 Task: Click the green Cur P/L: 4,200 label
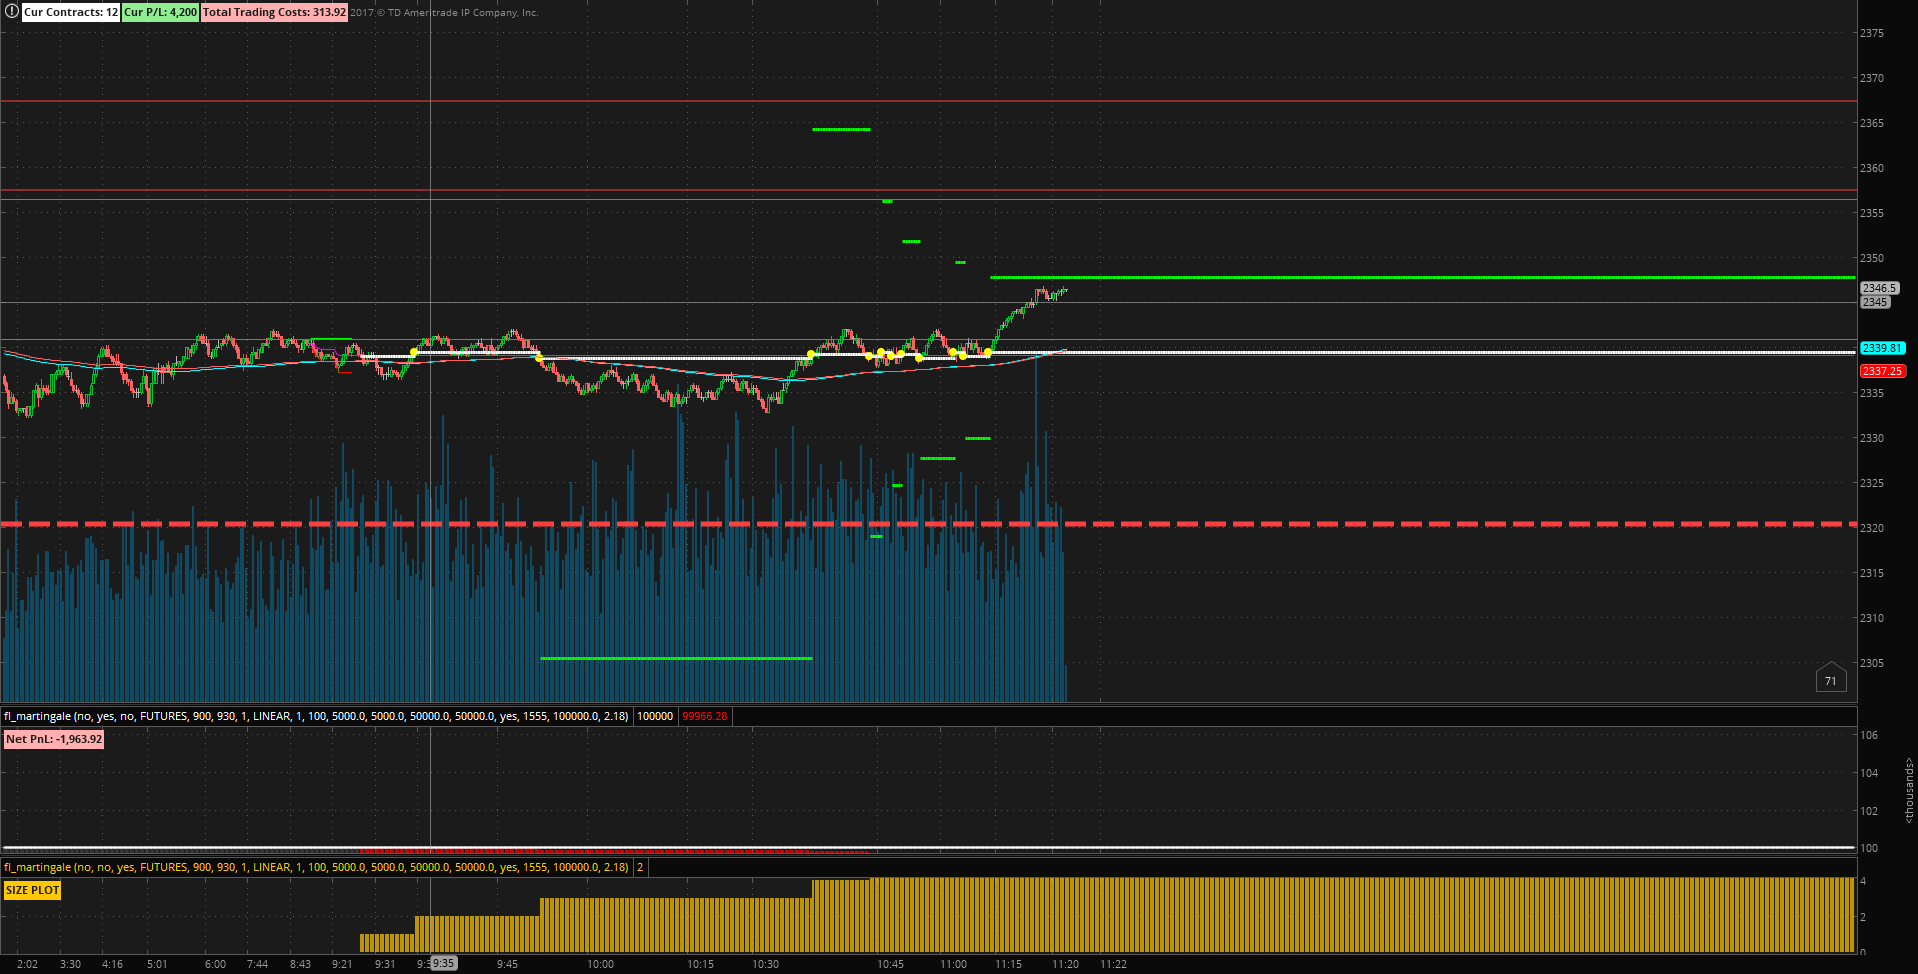(160, 12)
